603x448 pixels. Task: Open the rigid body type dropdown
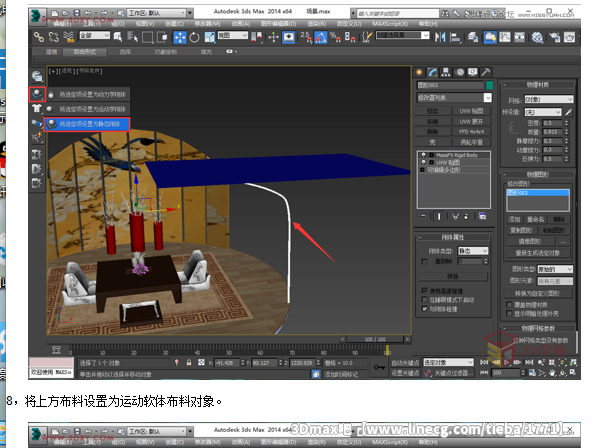click(472, 251)
